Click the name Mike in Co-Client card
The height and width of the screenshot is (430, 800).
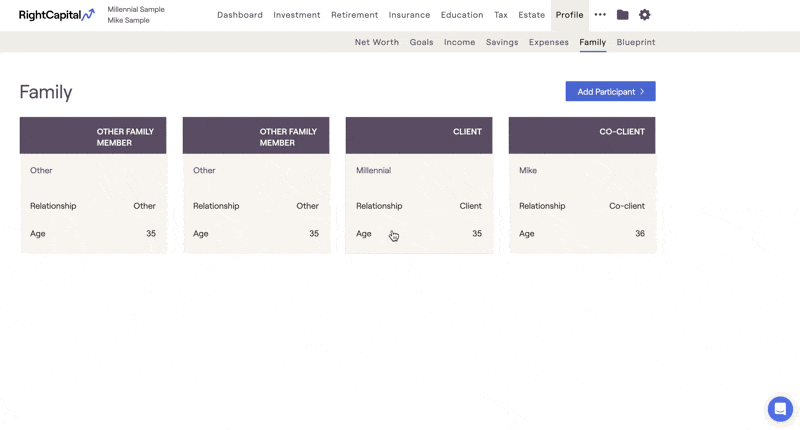click(528, 170)
